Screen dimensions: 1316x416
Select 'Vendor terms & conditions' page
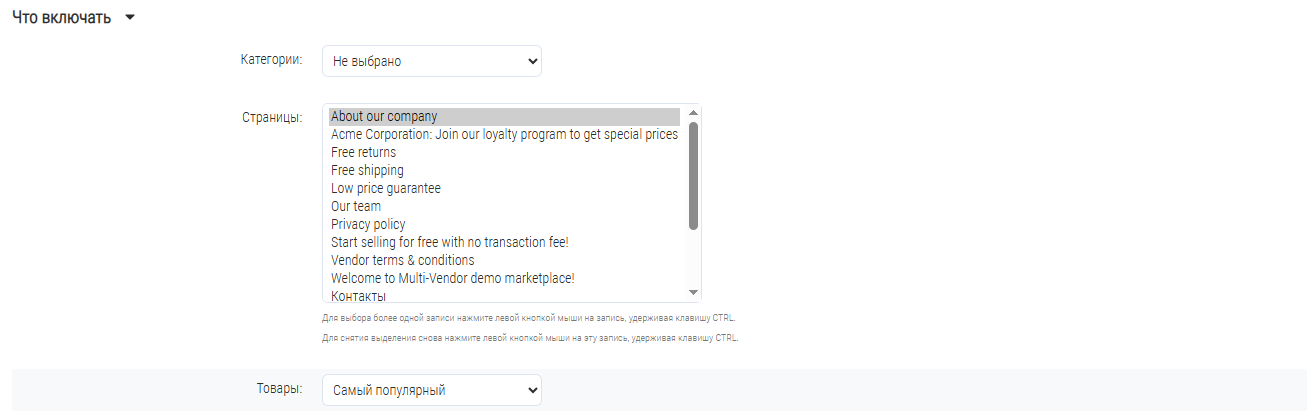[x=504, y=260]
